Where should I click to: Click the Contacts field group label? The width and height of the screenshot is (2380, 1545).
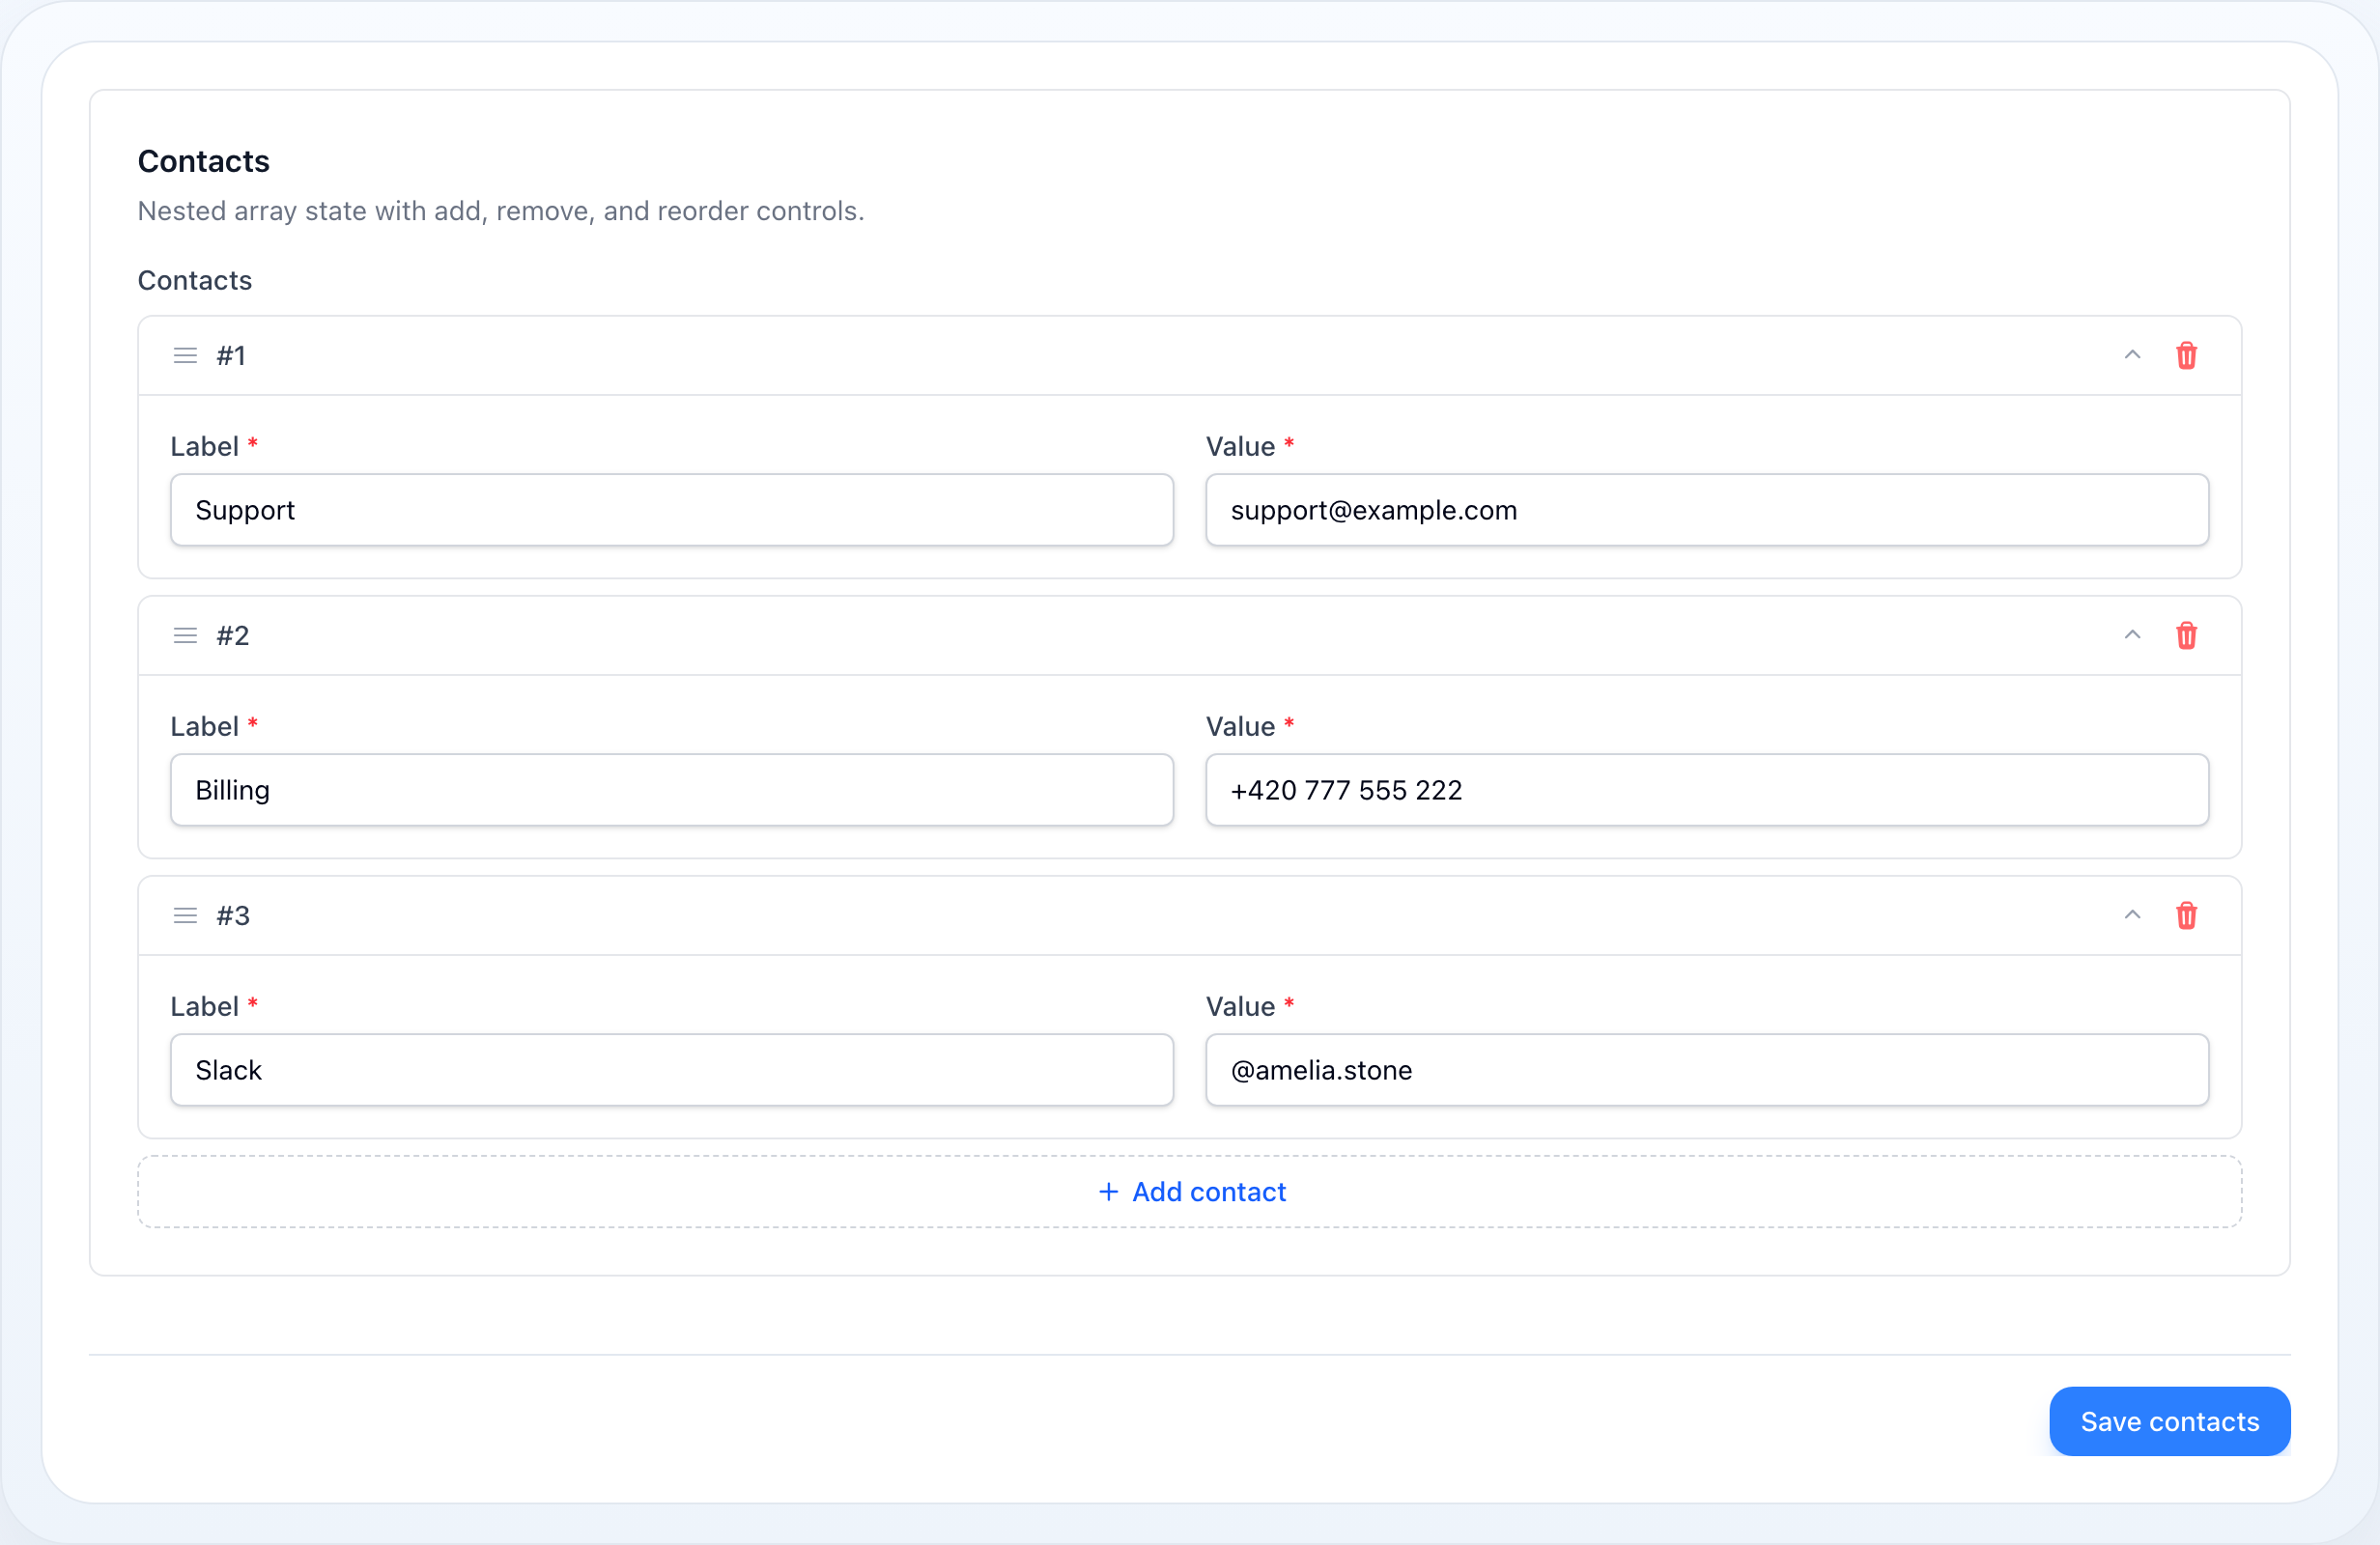(x=195, y=280)
